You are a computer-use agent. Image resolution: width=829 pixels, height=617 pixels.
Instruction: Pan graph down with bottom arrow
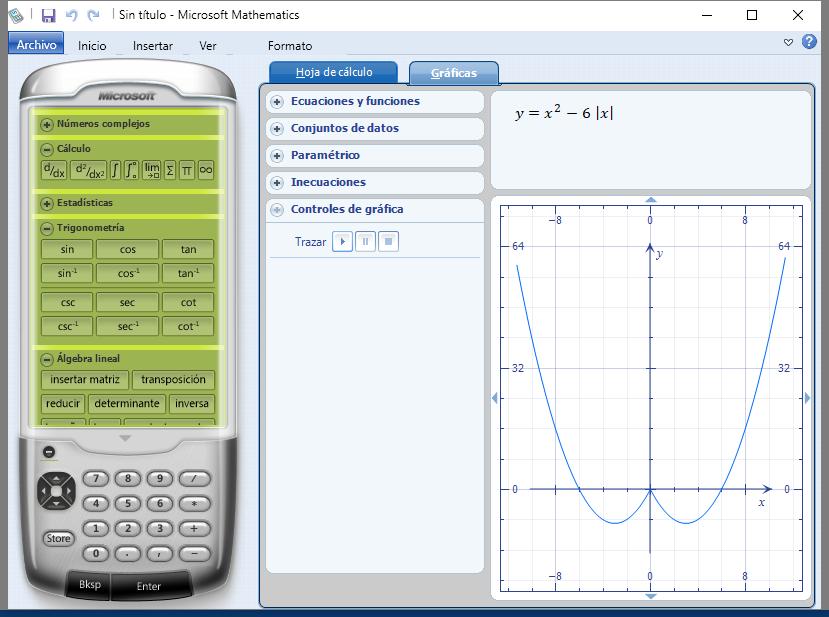(x=651, y=596)
